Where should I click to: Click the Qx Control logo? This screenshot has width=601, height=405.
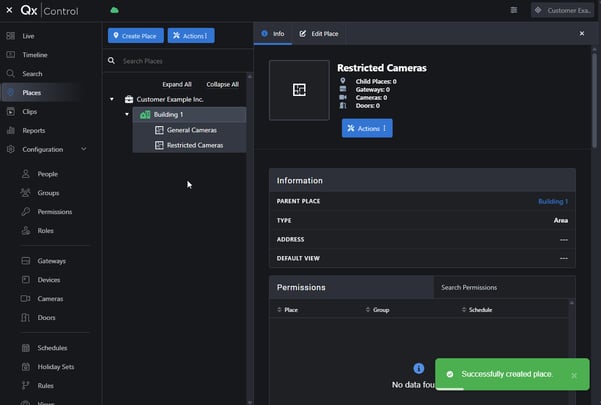49,10
